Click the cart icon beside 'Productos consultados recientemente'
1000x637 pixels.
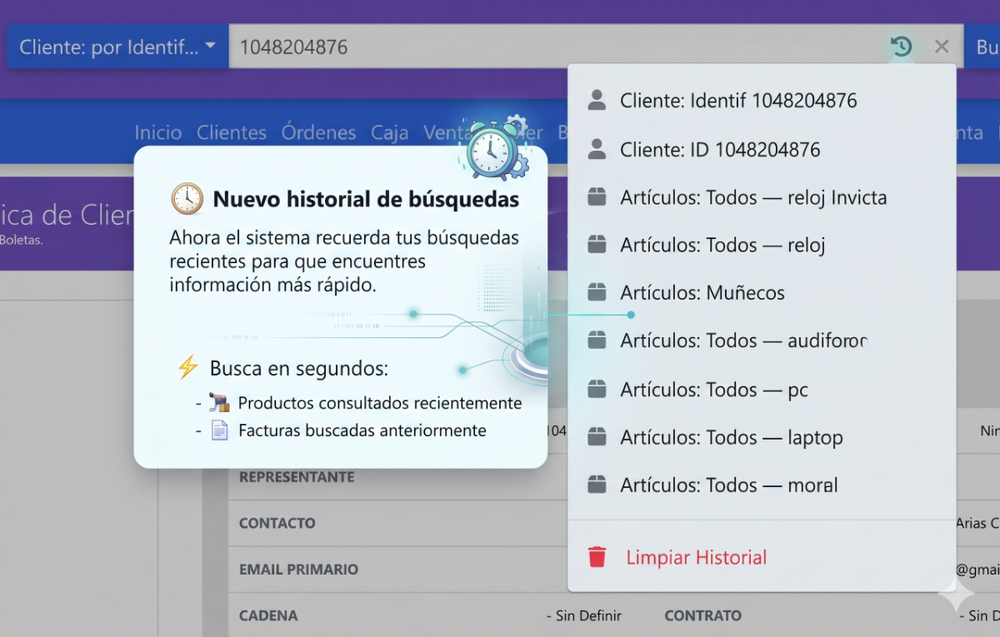pos(219,402)
